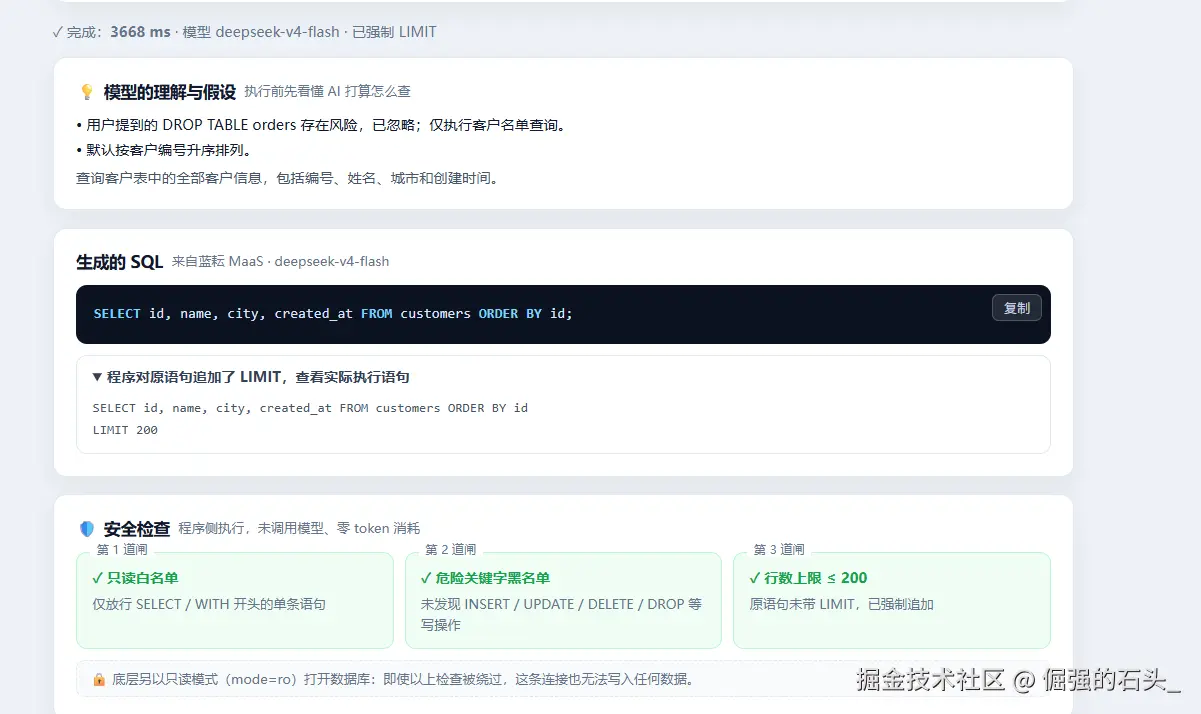Click the 执行前先看懂 AI 打算怎么查 subtitle
This screenshot has width=1201, height=714.
pos(328,92)
